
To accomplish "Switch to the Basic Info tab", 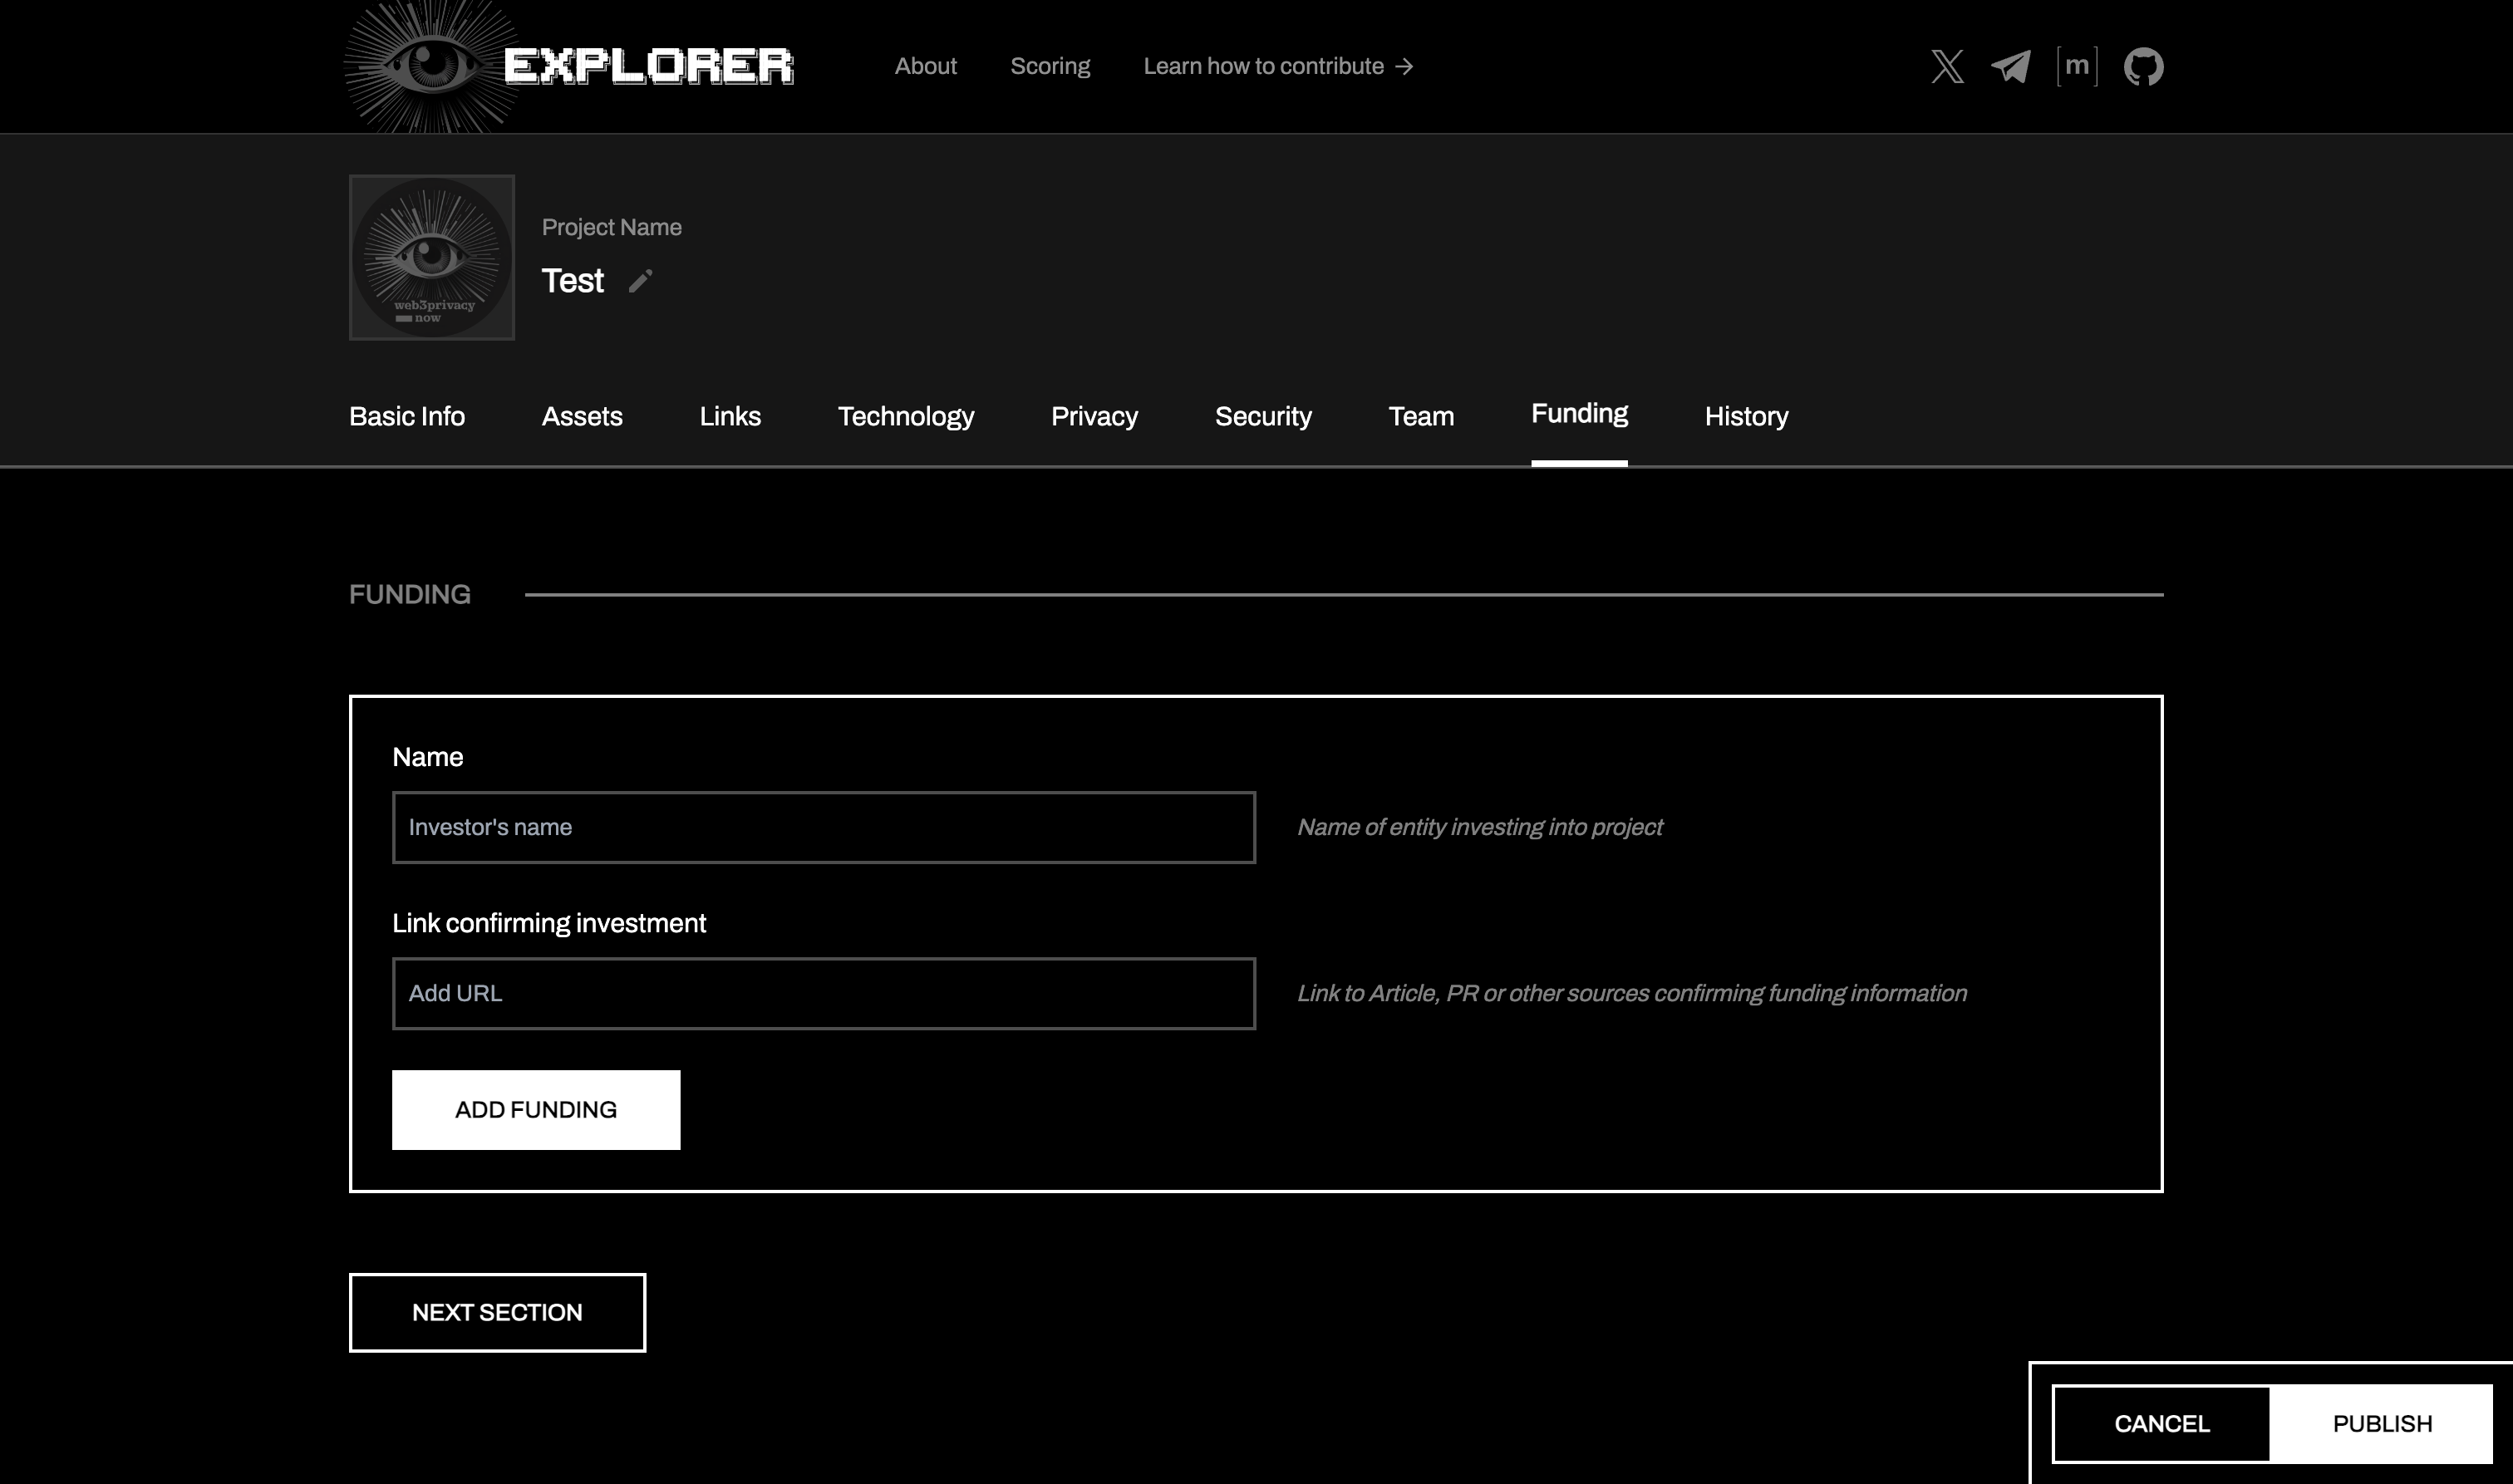I will click(x=406, y=416).
